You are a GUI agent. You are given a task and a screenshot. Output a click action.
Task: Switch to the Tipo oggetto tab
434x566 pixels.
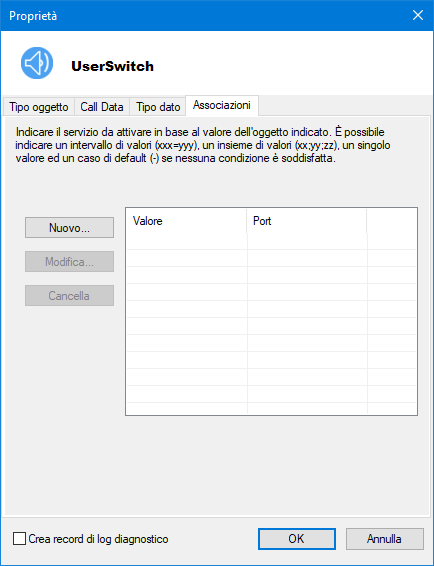click(39, 107)
